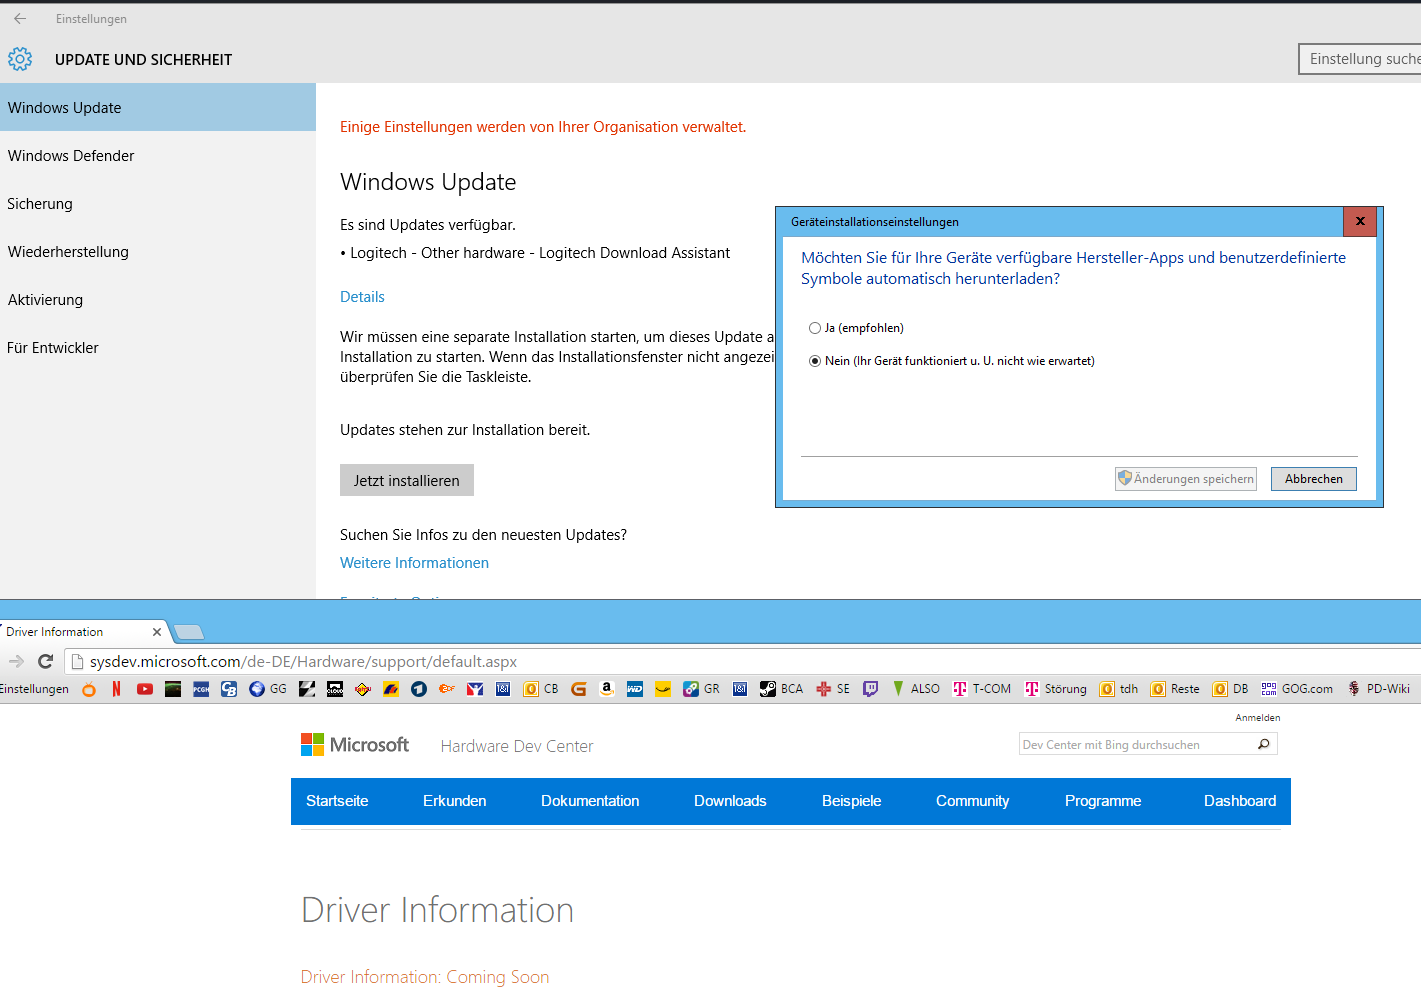The width and height of the screenshot is (1421, 999).
Task: Click the ARD 'Das Erste' bookmark icon
Action: point(419,689)
